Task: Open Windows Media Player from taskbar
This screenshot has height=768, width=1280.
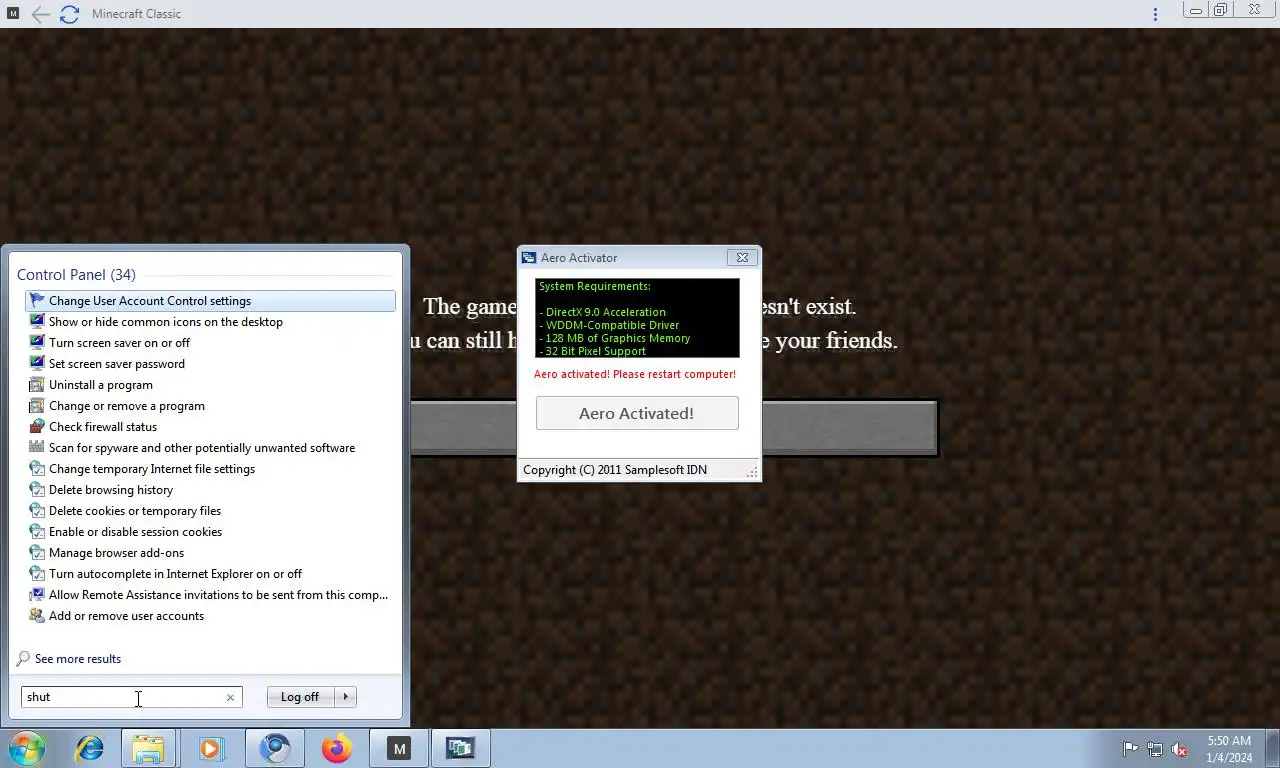Action: pos(211,748)
